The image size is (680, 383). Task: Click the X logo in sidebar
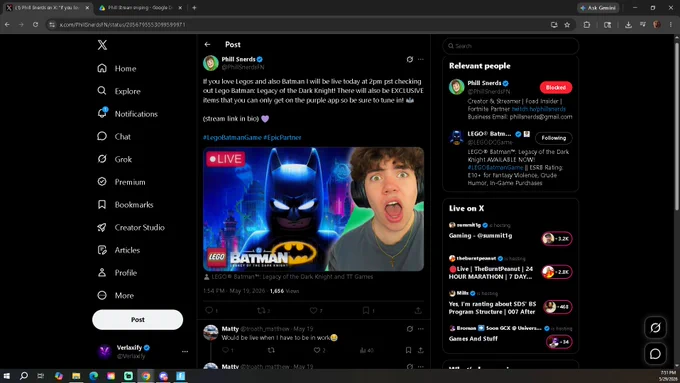(x=102, y=45)
